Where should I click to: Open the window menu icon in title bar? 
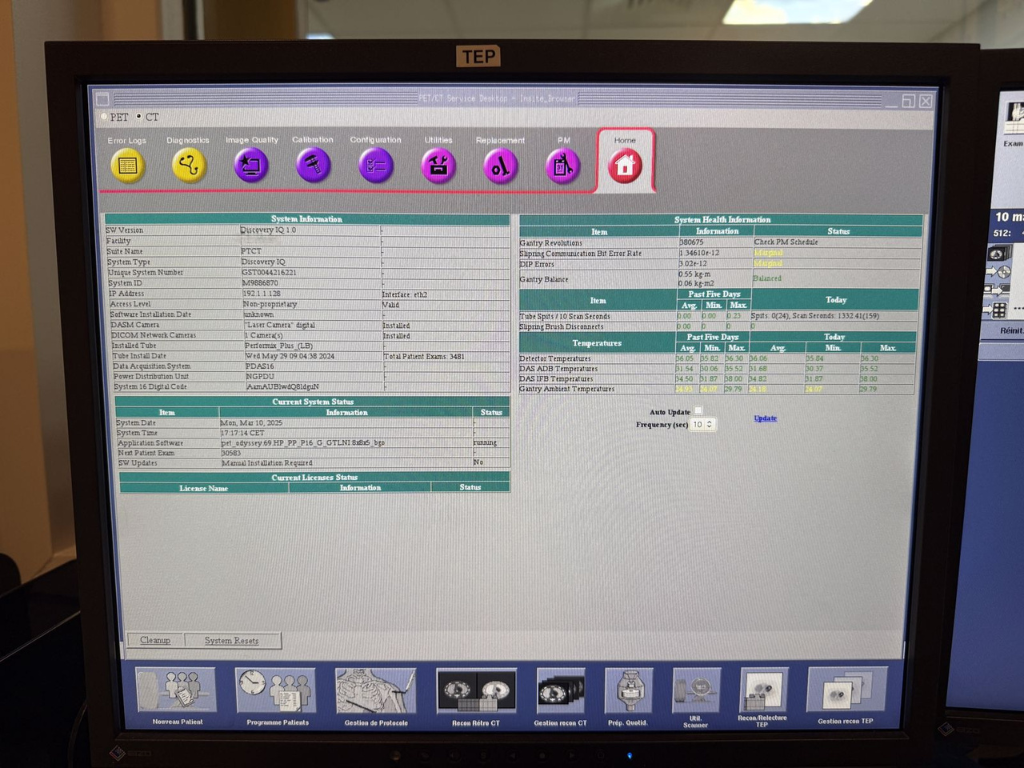coord(103,99)
